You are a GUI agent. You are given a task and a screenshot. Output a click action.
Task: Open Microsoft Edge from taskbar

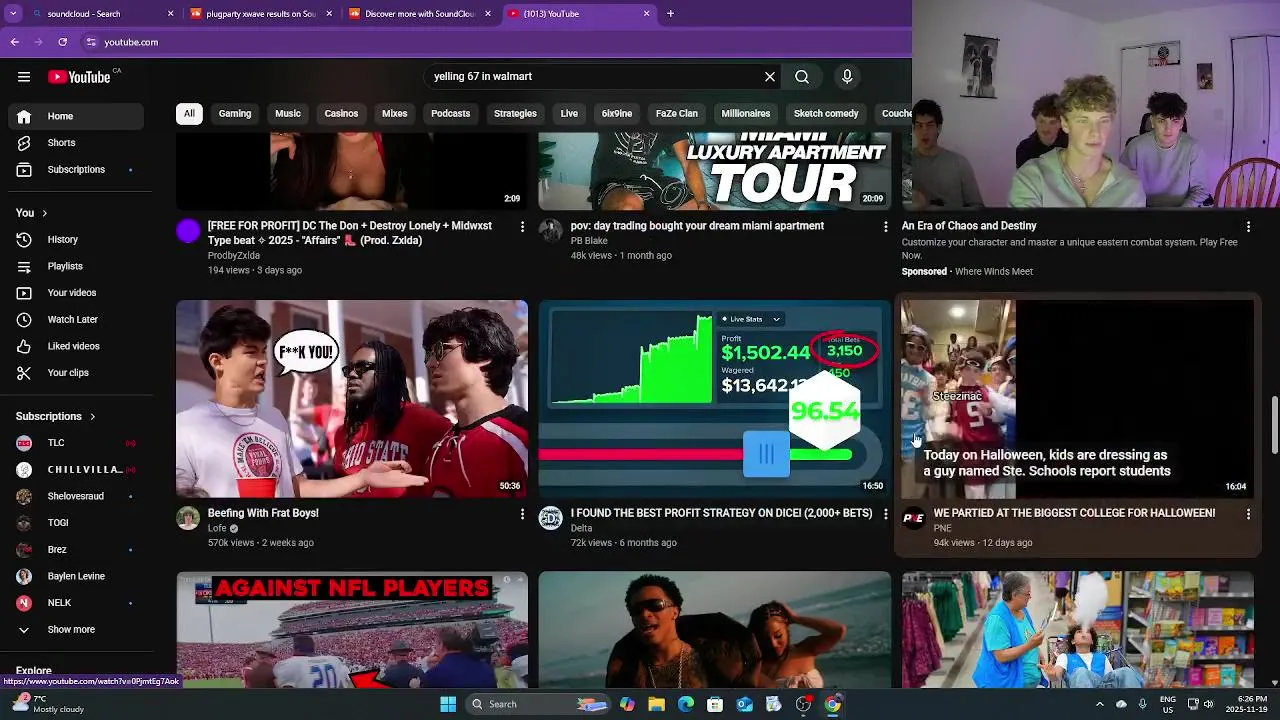[x=686, y=704]
